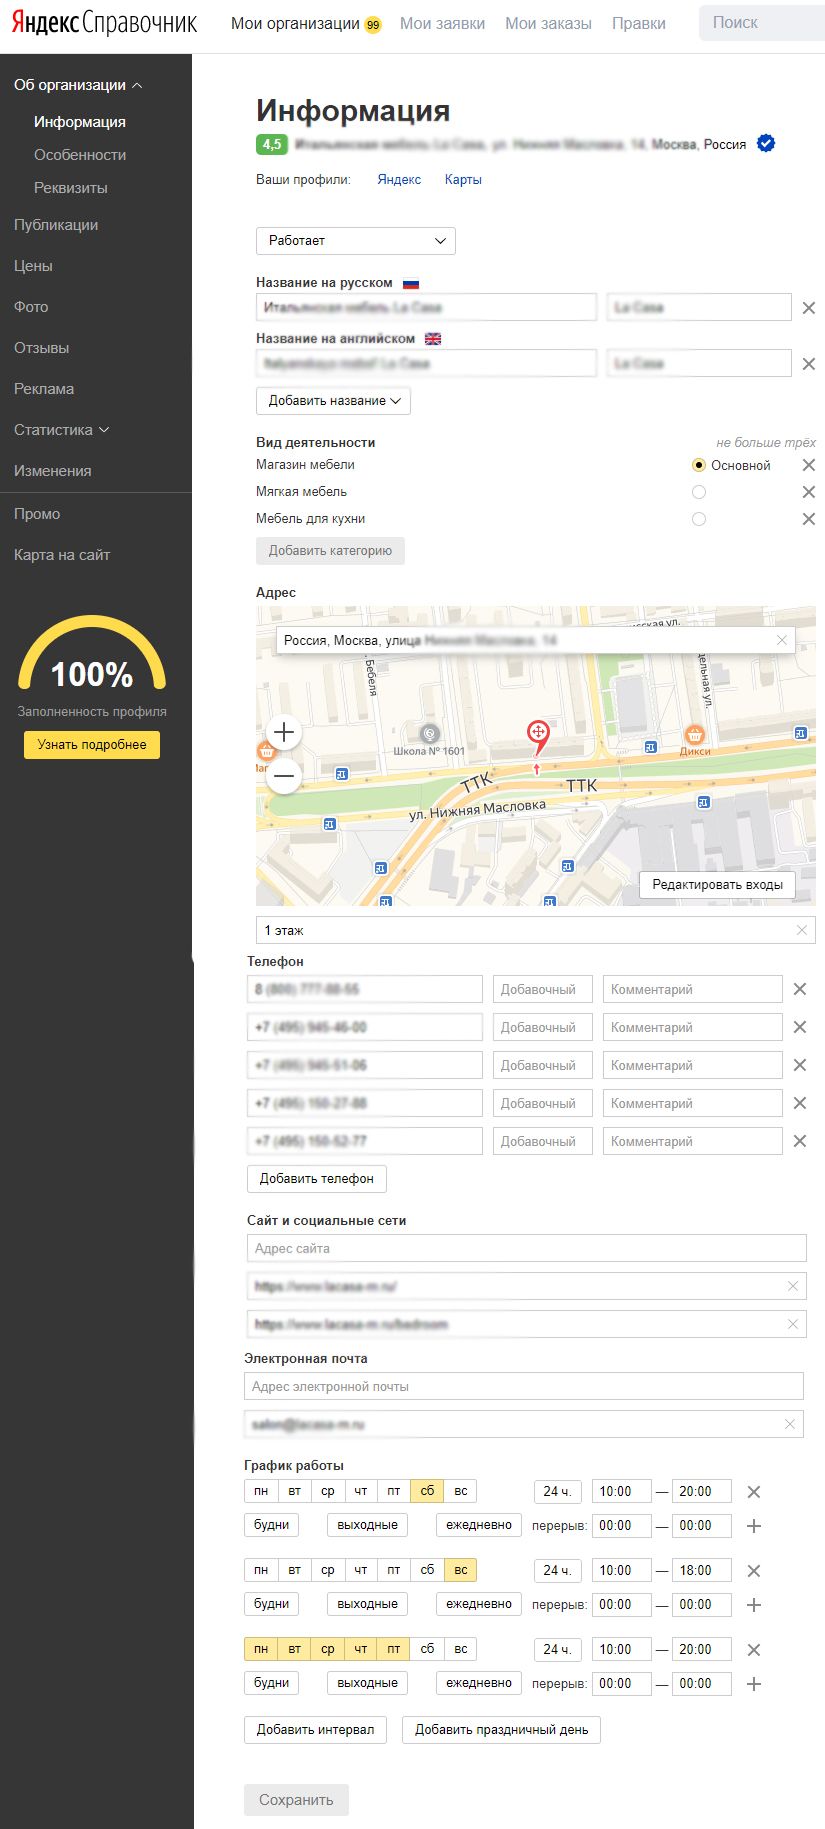Click the blue verified badge icon
Screen dimensions: 825x1829
(x=766, y=144)
